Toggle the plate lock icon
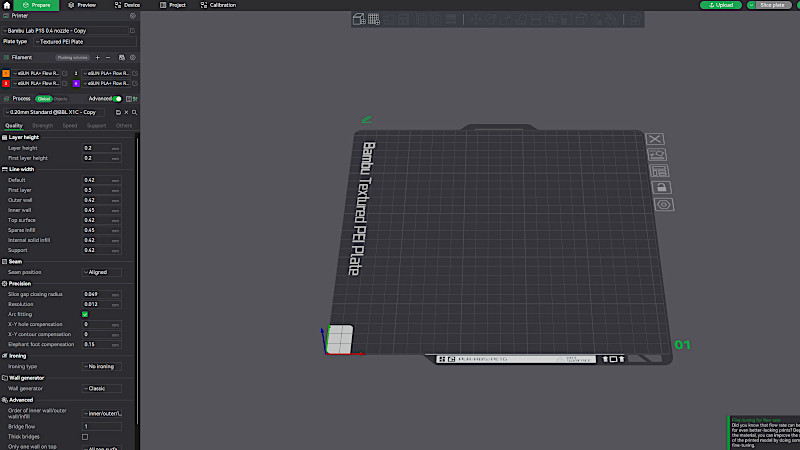 [661, 187]
